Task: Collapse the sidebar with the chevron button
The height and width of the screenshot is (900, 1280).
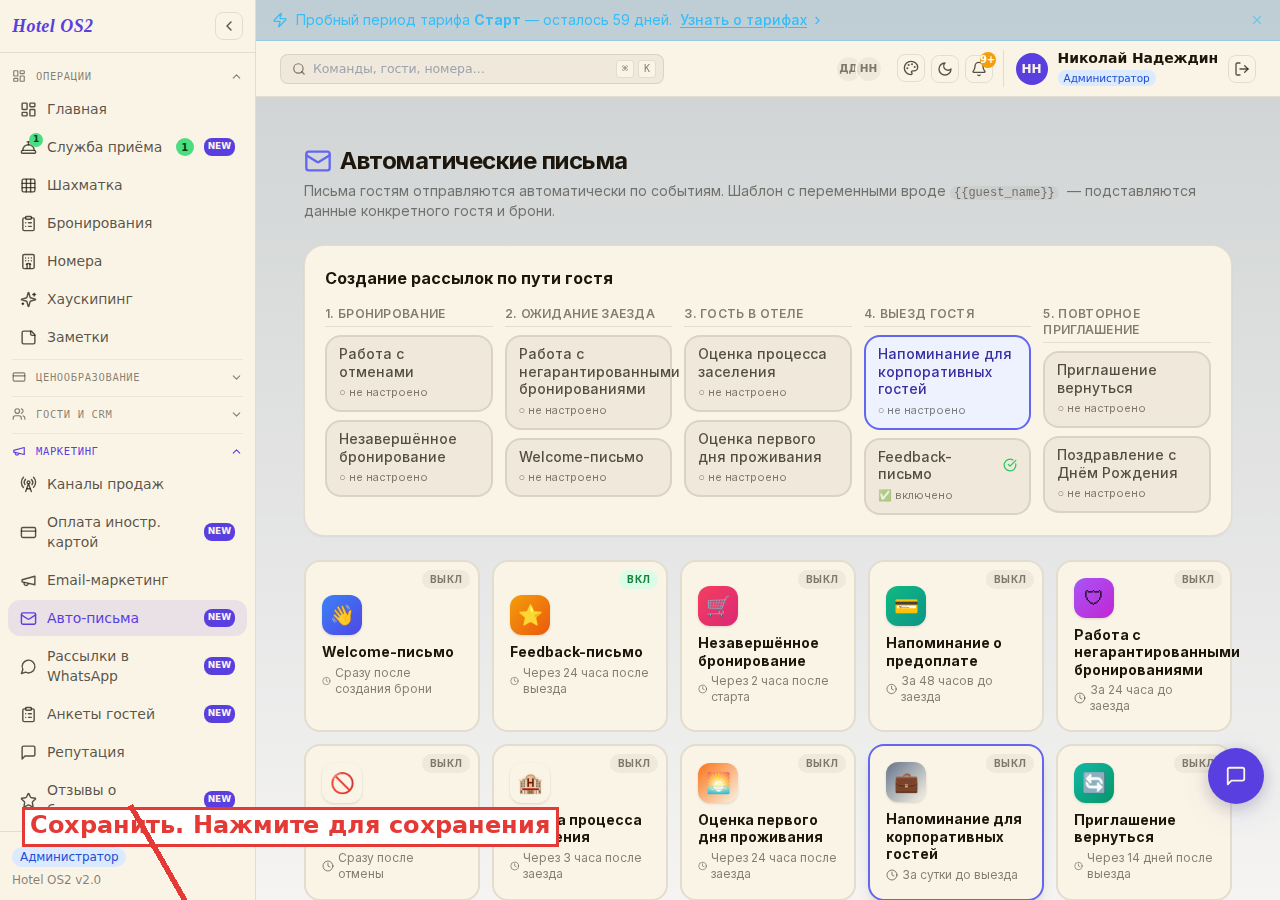Action: pyautogui.click(x=229, y=26)
